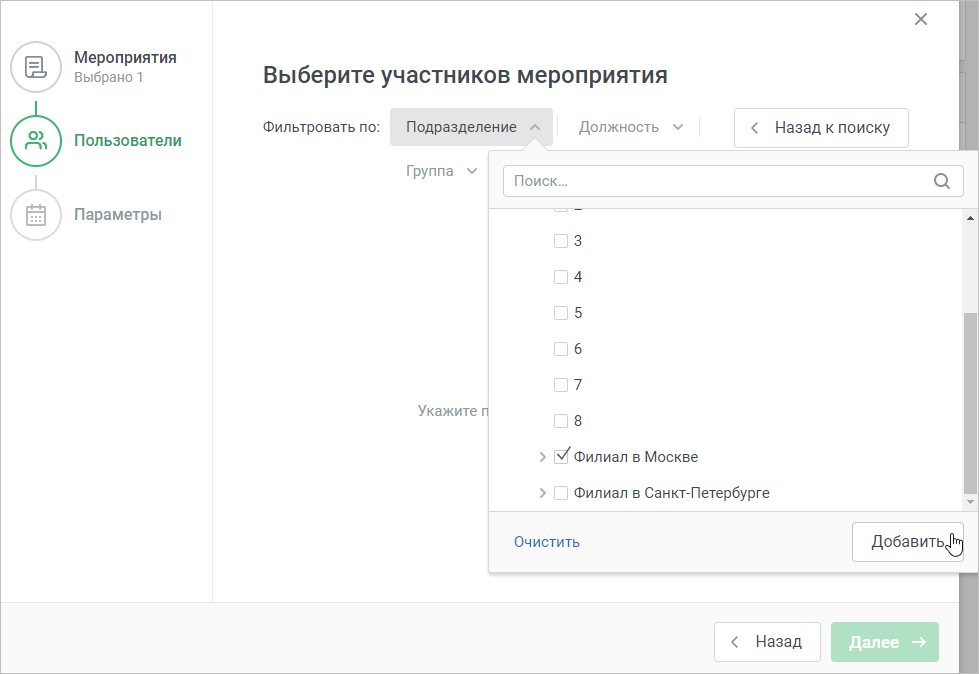Check the box for department 6
Viewport: 979px width, 674px height.
click(x=561, y=349)
